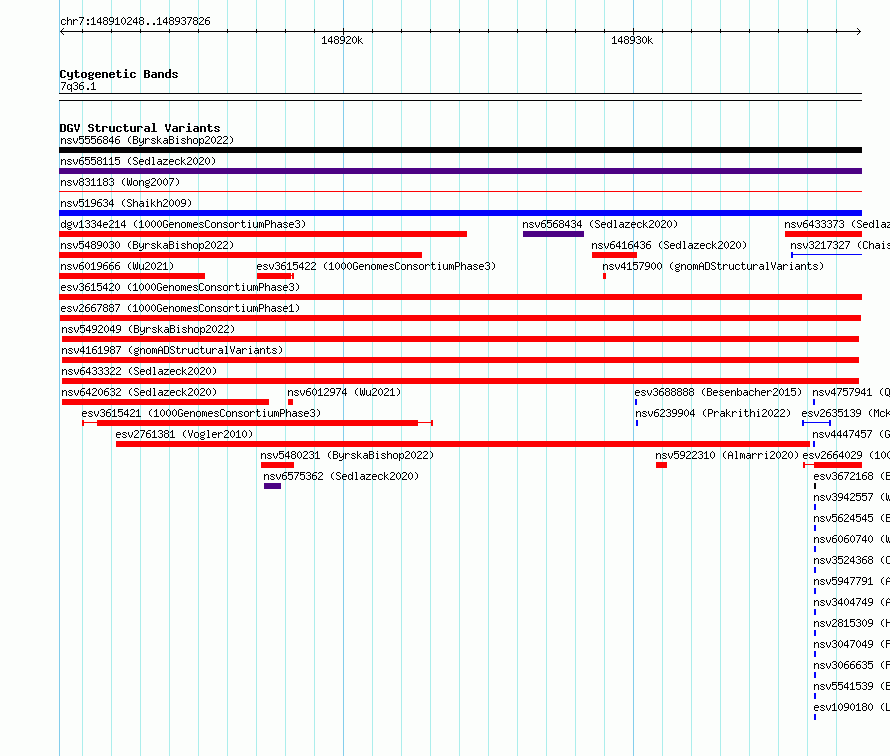Click esv2761381 (Vogler2010) label
Screen dimensions: 890x756
point(184,434)
